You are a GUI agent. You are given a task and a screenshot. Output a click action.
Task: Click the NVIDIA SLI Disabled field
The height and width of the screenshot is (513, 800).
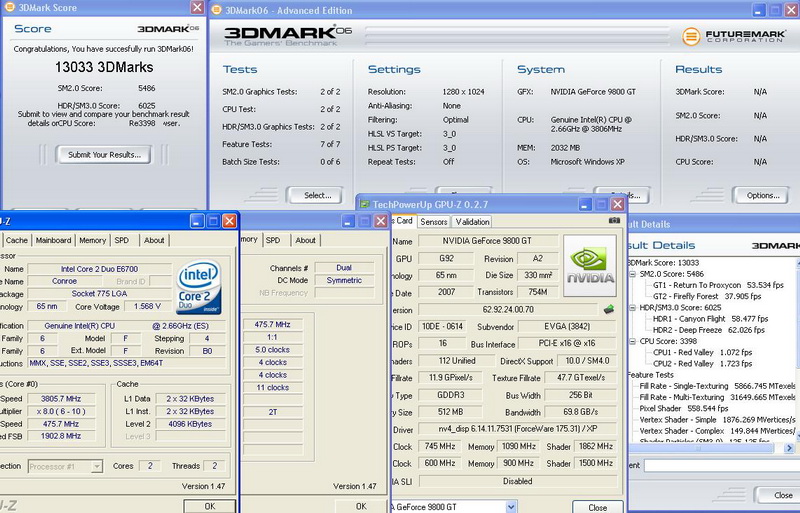(x=517, y=481)
